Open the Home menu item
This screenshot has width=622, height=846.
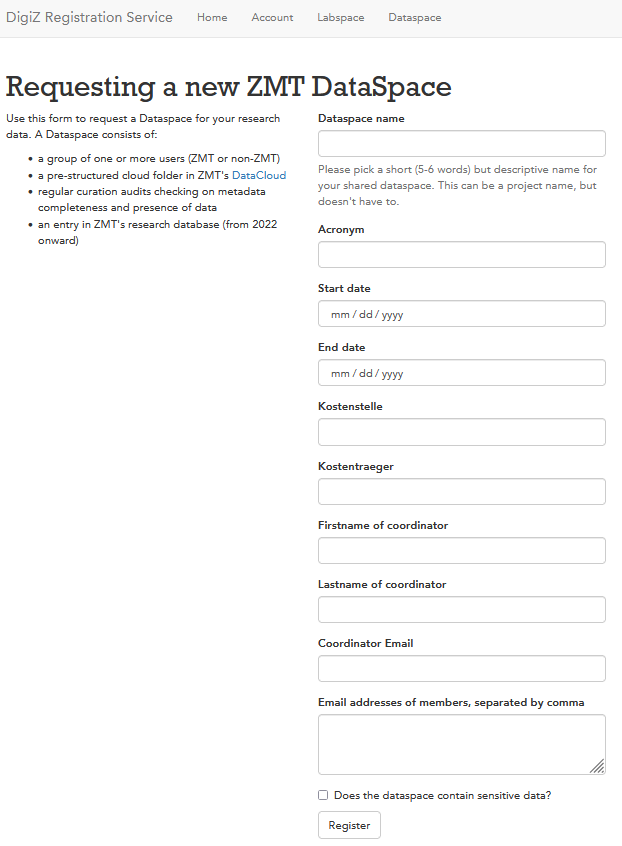[212, 18]
